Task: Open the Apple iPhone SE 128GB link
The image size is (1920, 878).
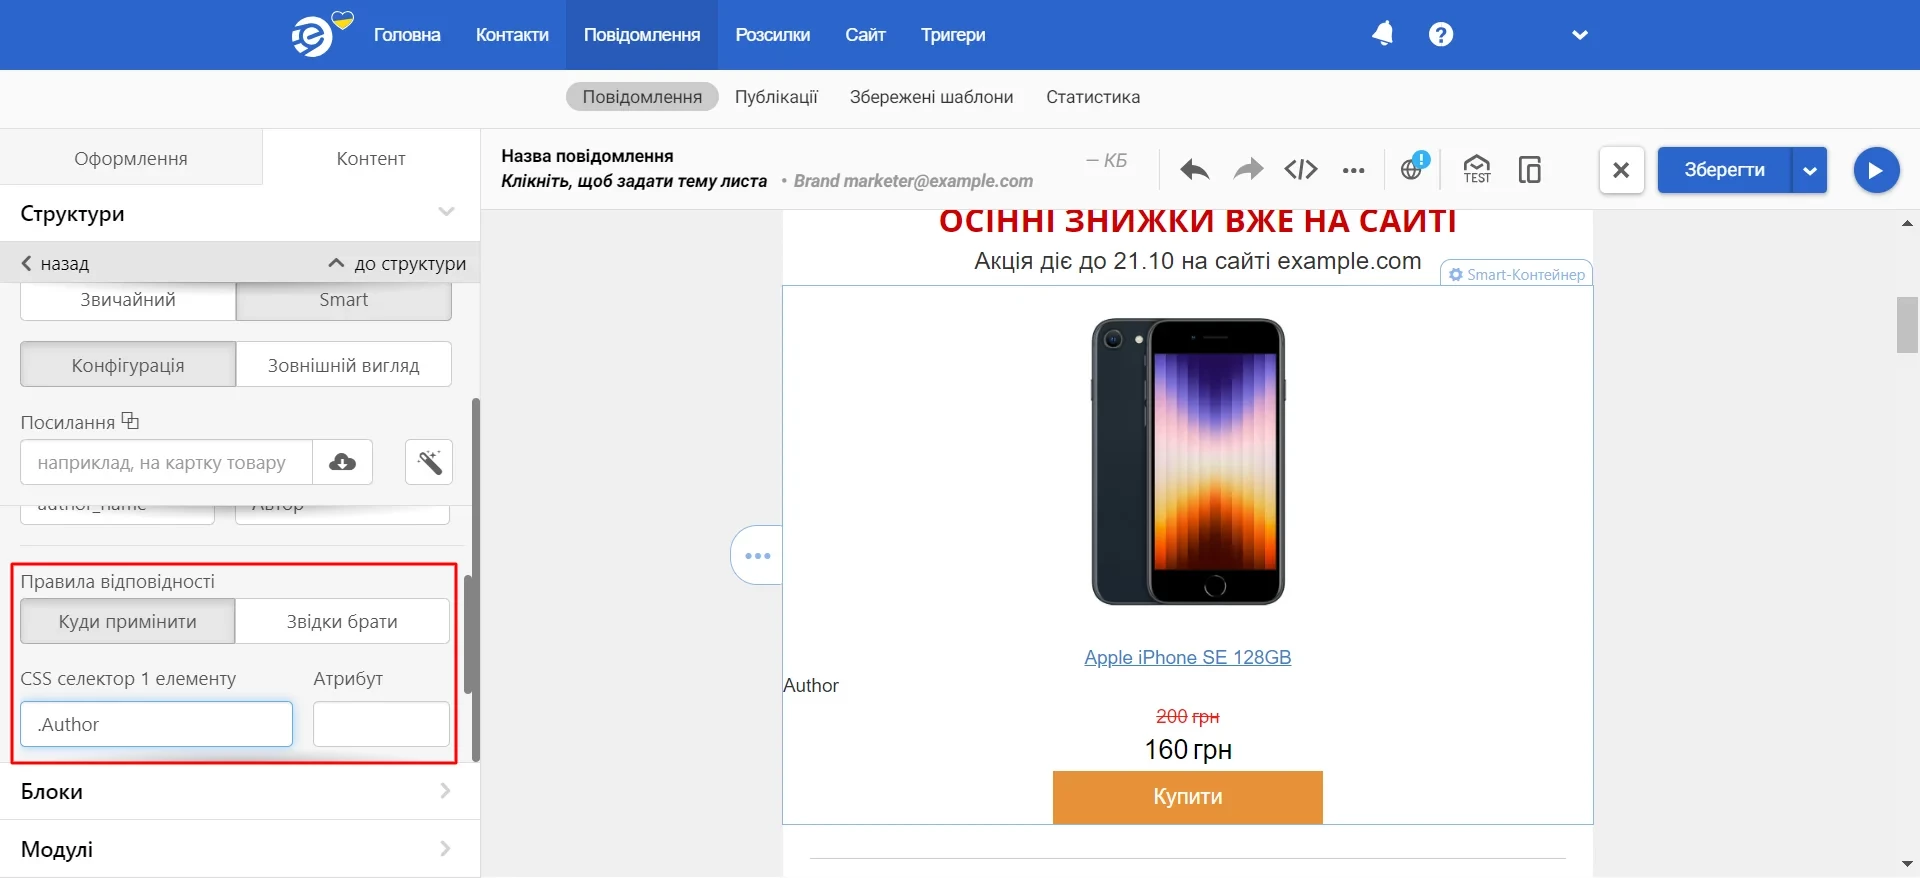Action: [1188, 657]
